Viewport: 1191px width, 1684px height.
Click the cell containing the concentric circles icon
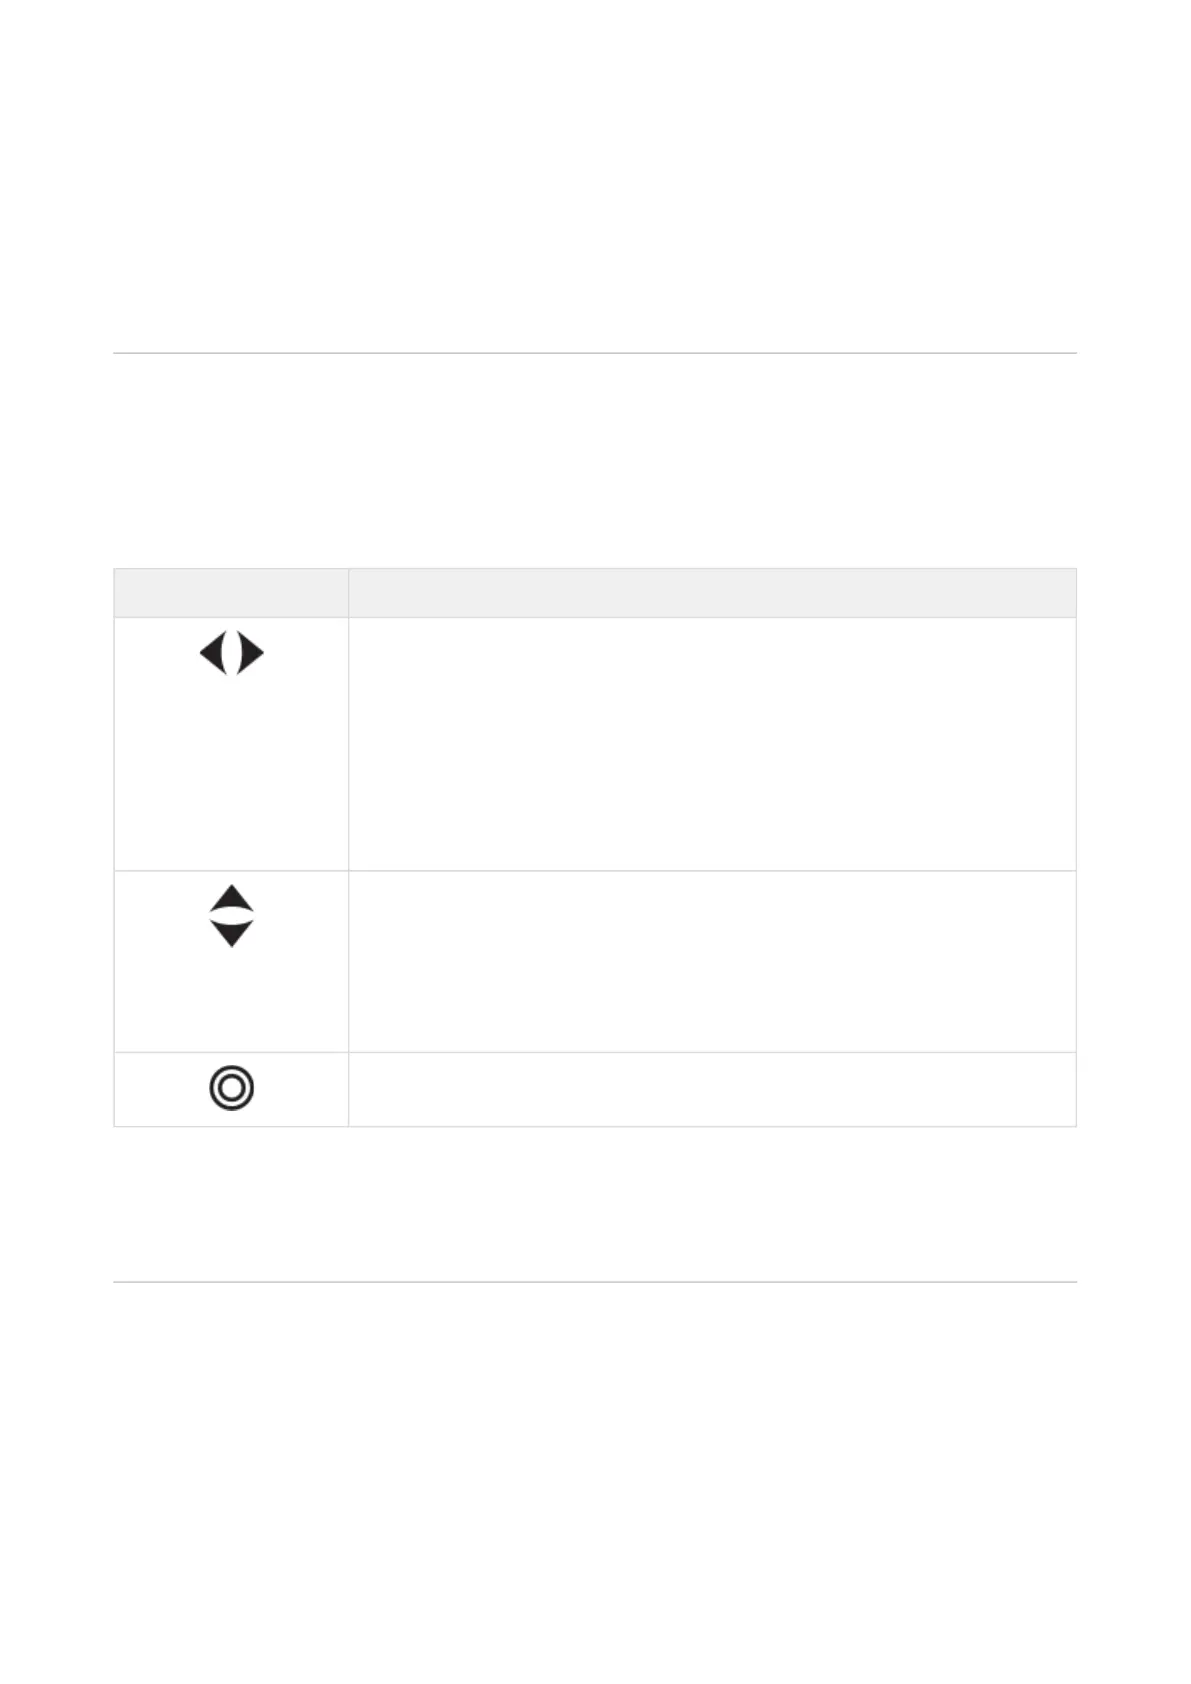pos(231,1089)
